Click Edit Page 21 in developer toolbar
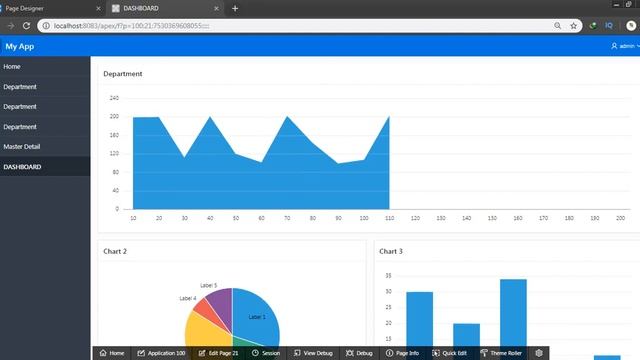The height and width of the screenshot is (360, 640). [218, 353]
